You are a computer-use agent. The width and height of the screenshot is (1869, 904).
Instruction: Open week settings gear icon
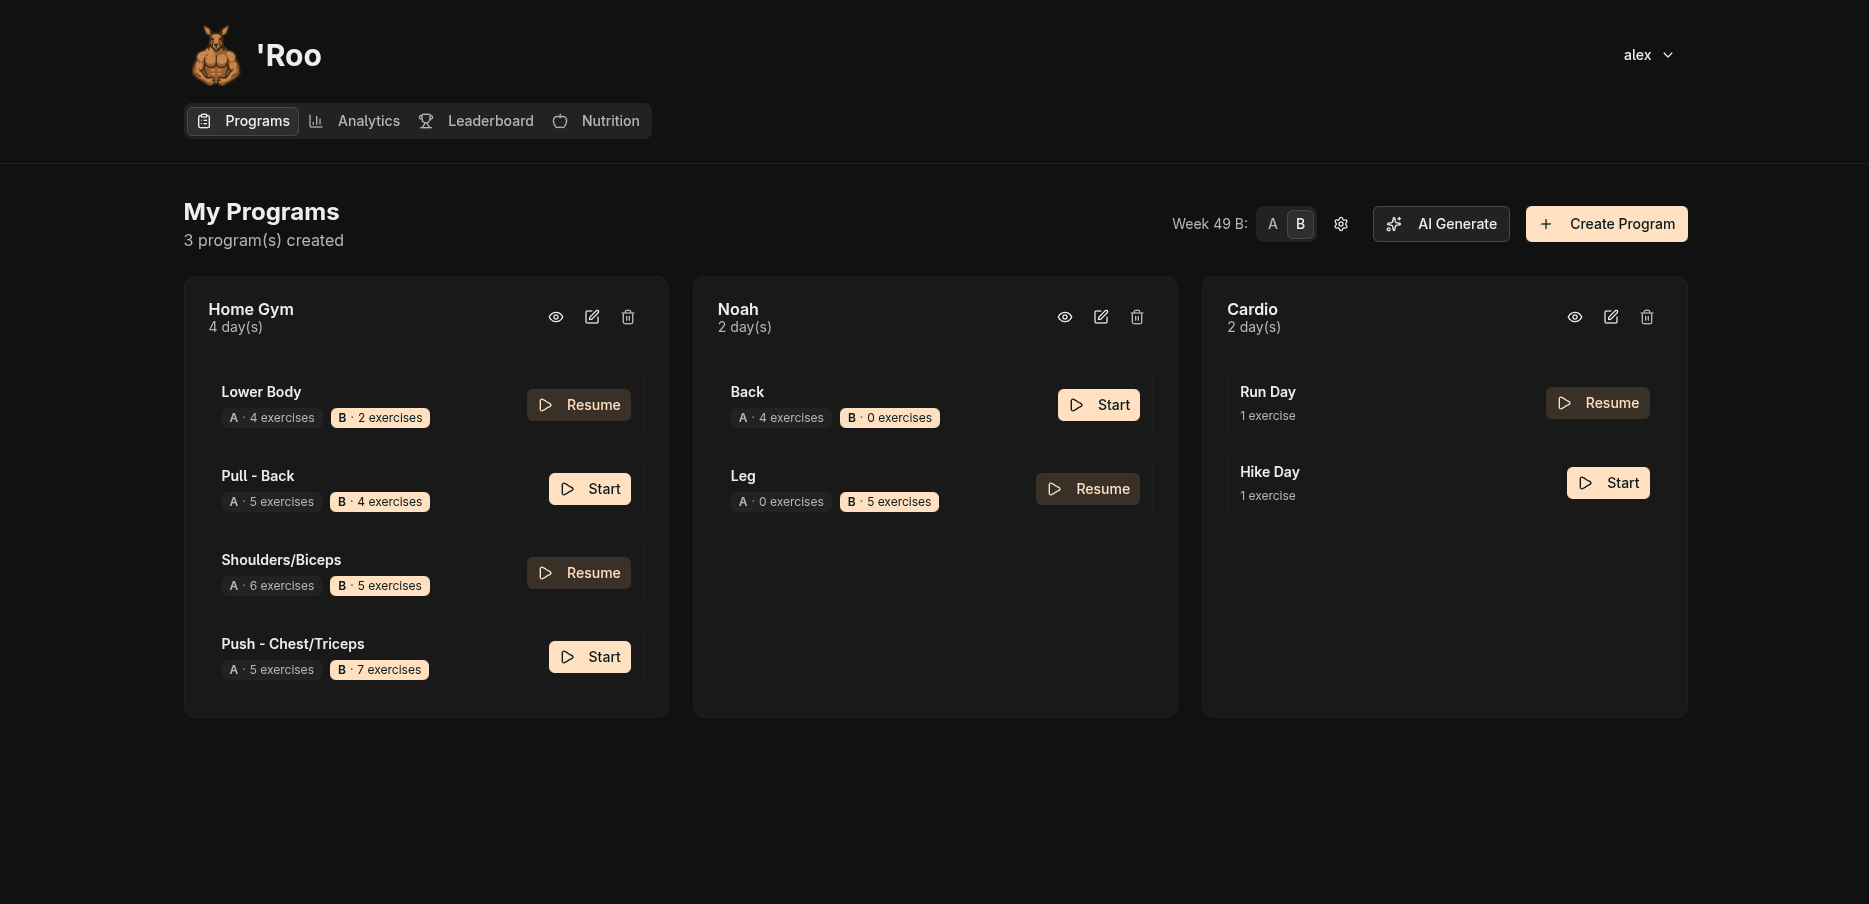1341,224
